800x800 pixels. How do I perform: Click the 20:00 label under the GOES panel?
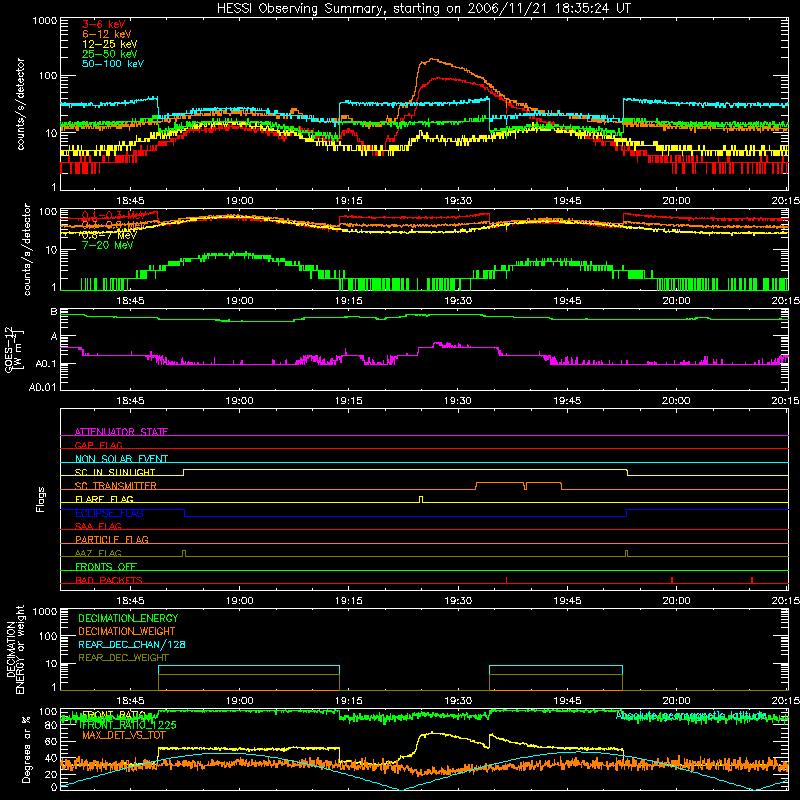(x=676, y=401)
